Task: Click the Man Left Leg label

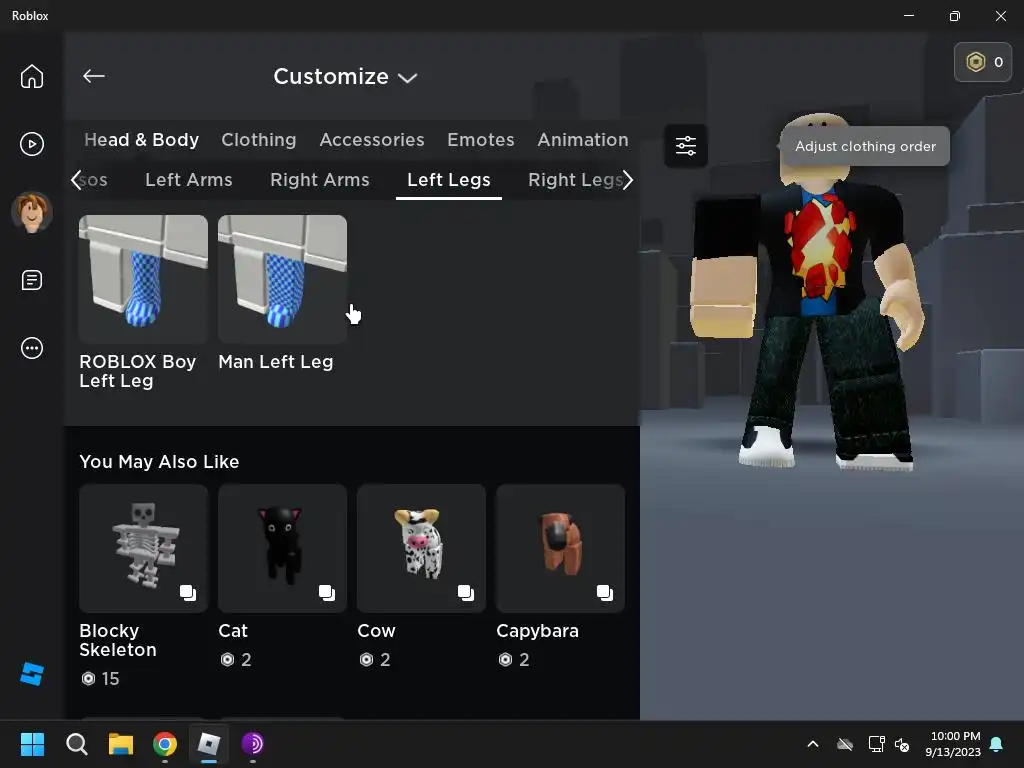Action: click(x=276, y=362)
